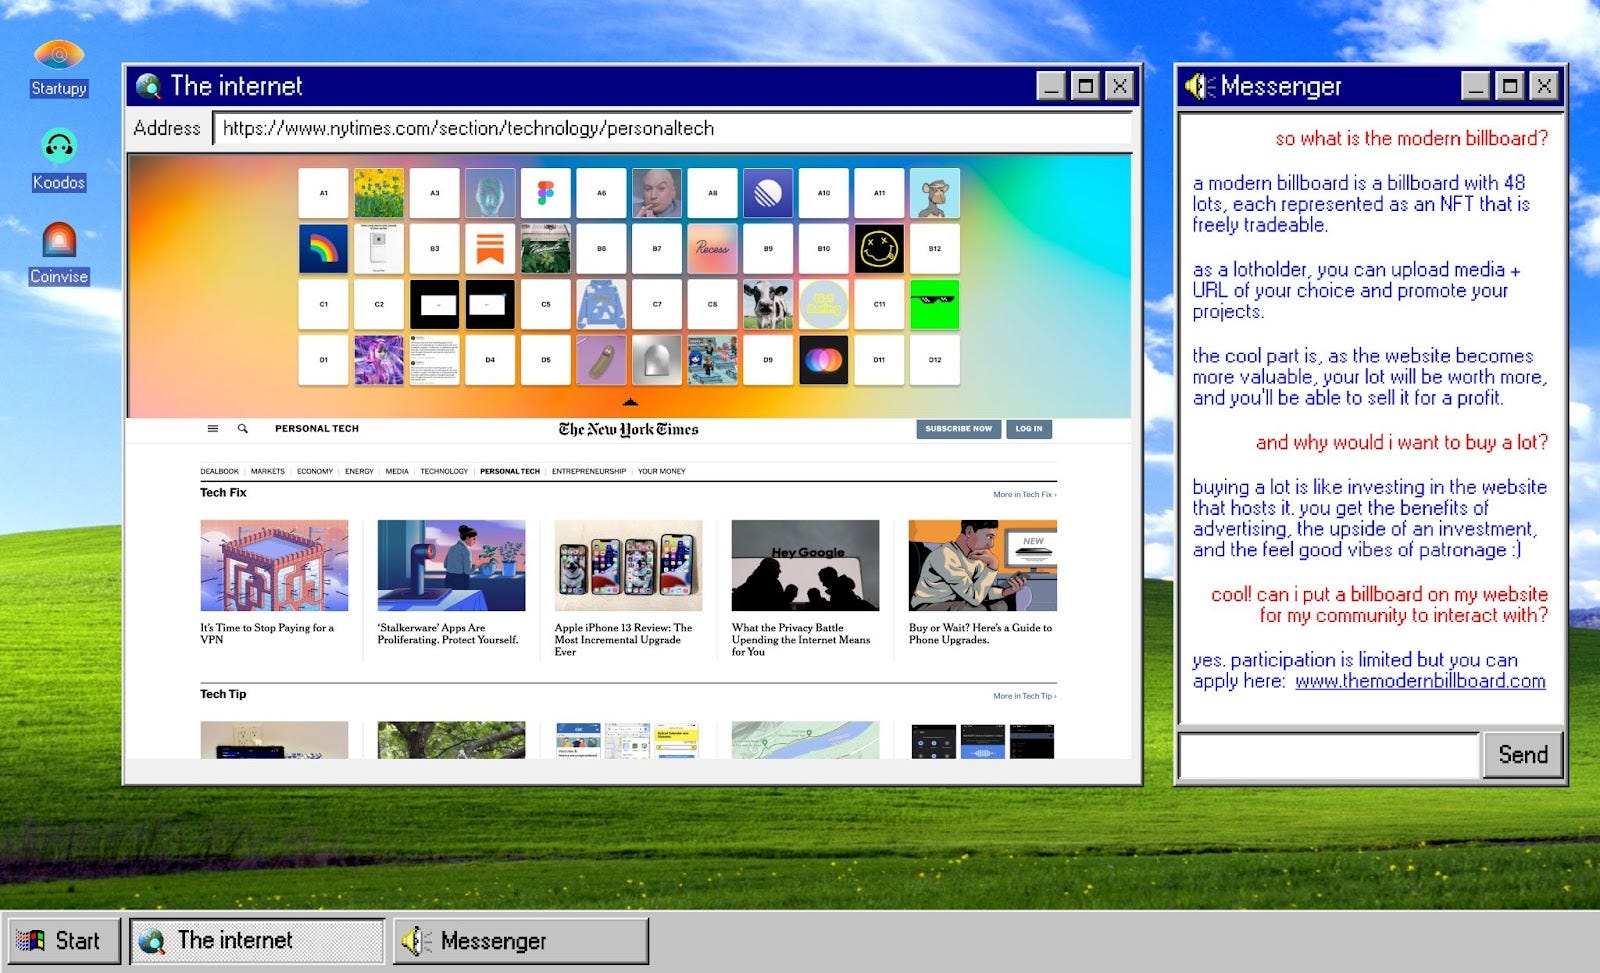
Task: Click the Log In button
Action: [1029, 429]
